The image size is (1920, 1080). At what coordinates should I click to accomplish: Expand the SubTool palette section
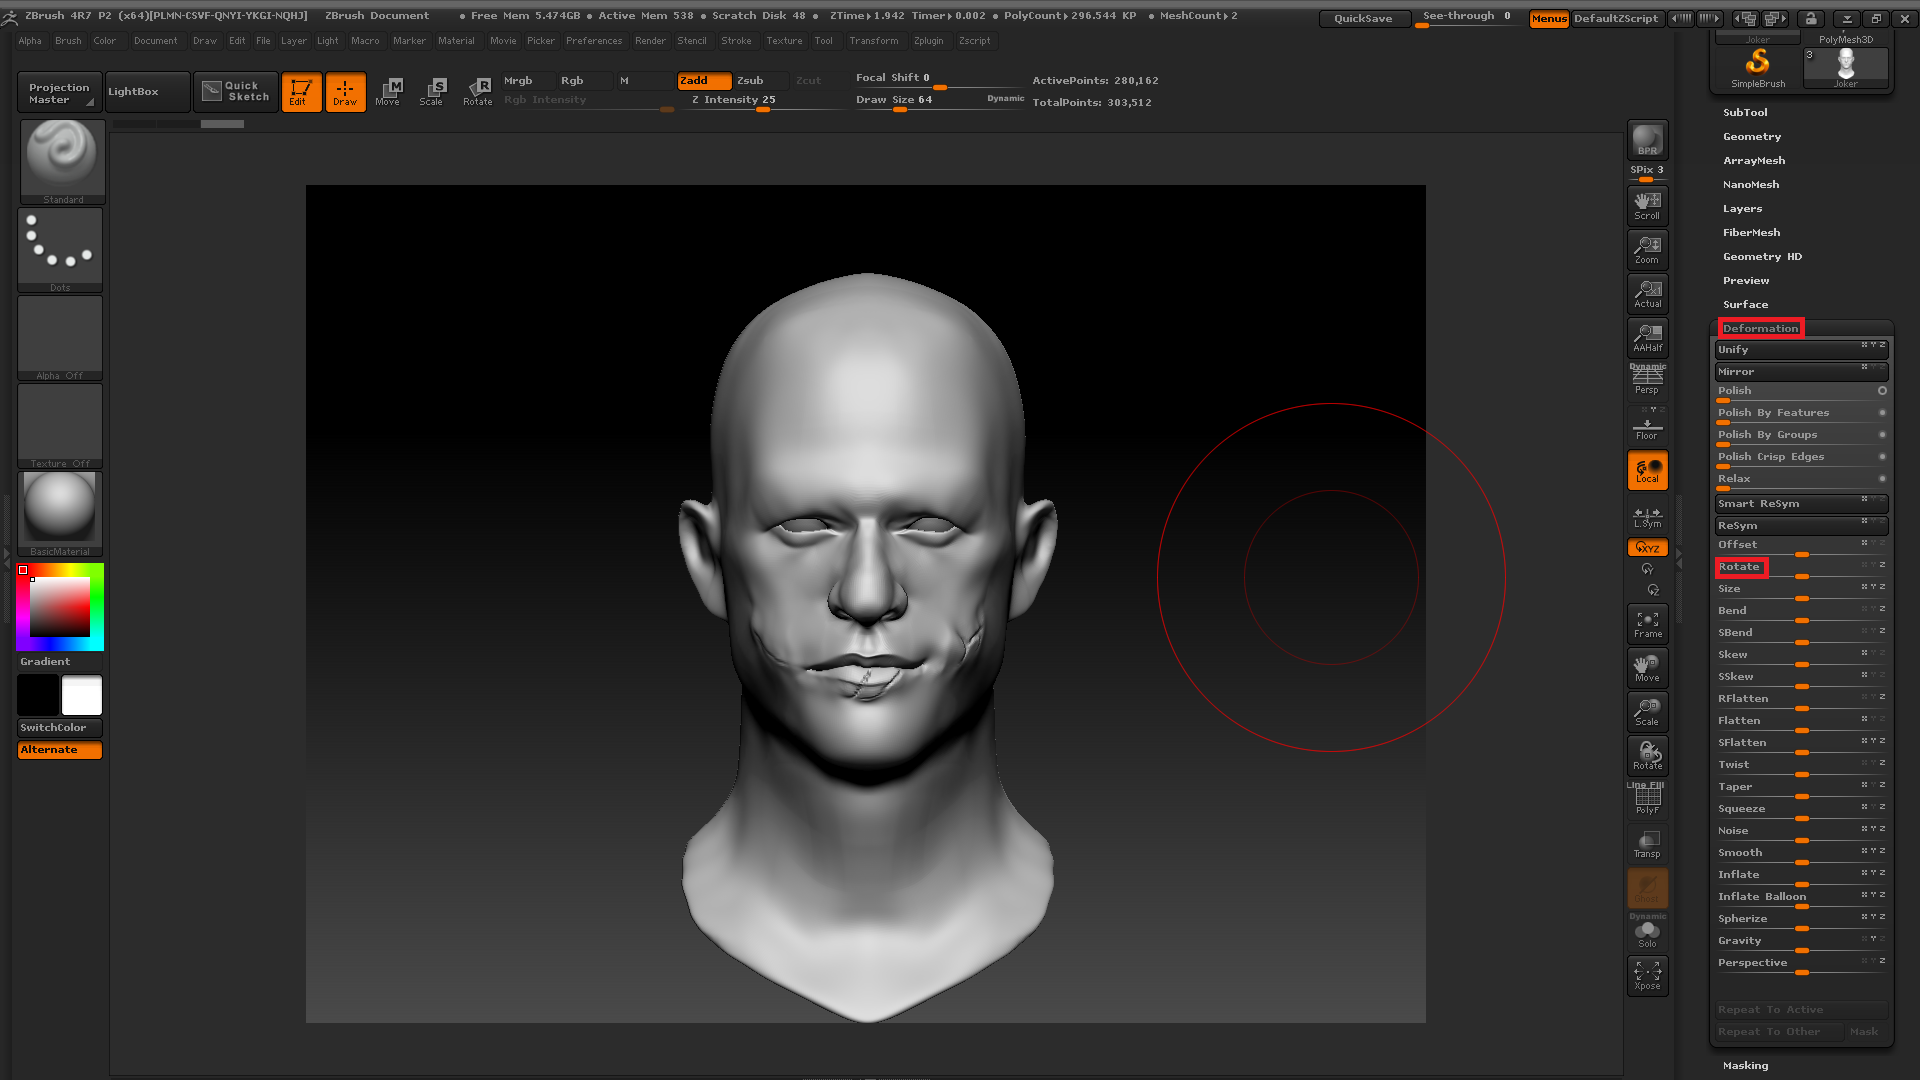pos(1745,112)
